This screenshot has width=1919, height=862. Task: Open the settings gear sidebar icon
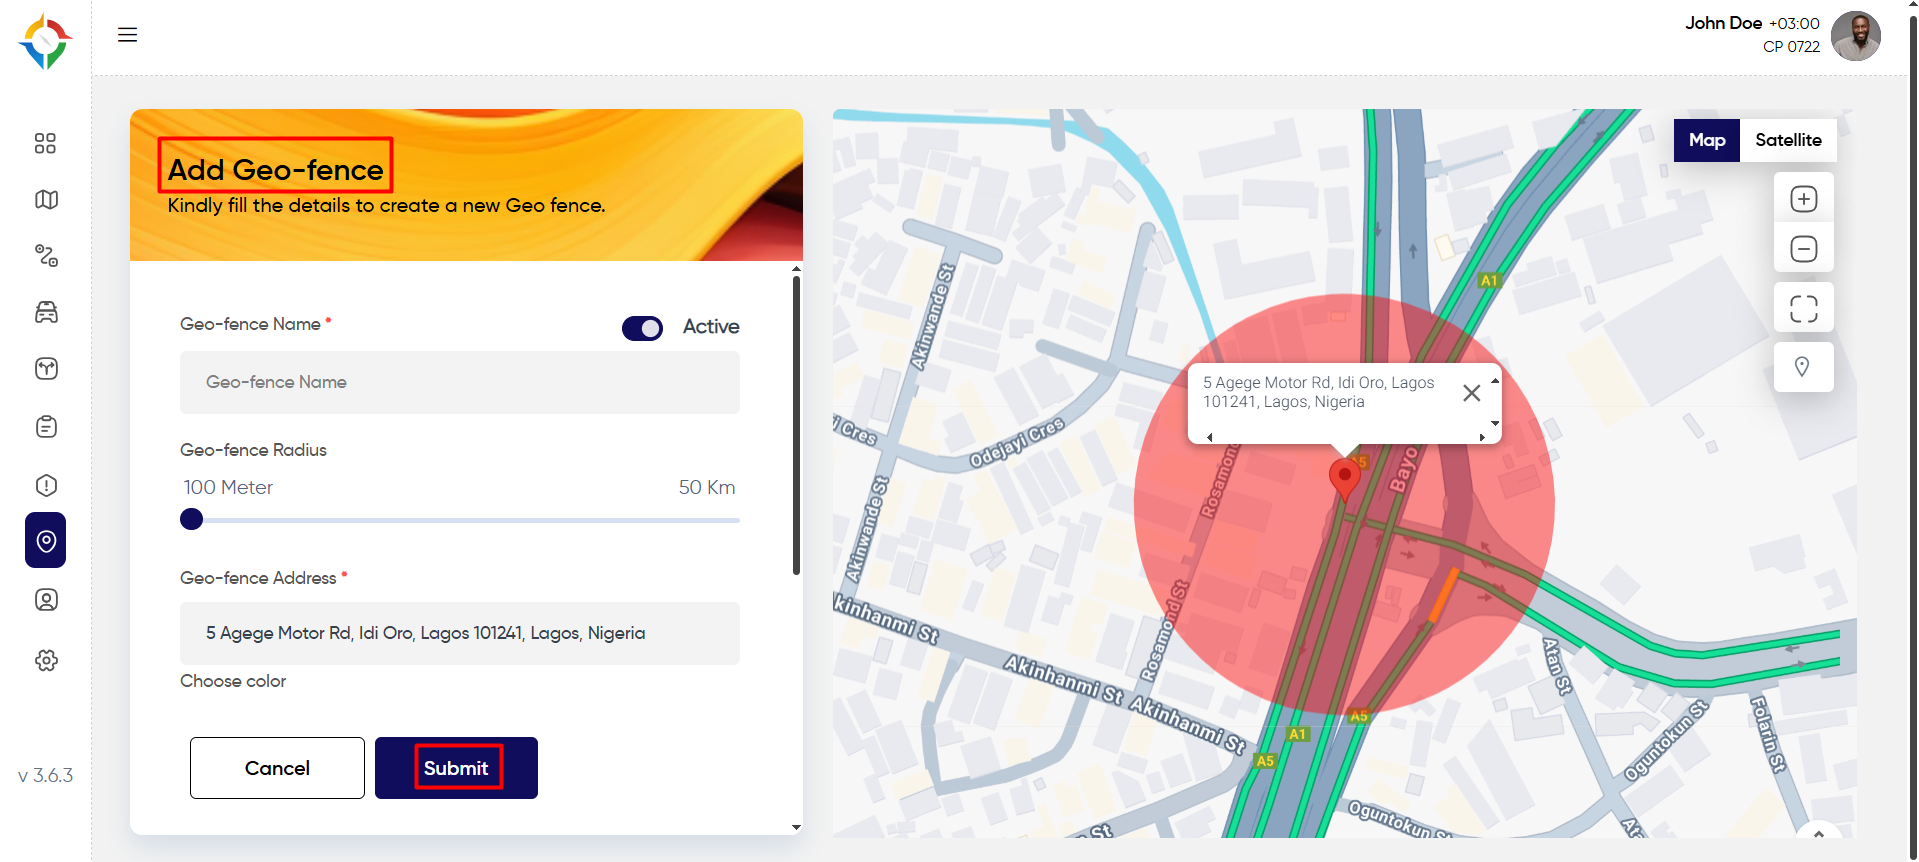(46, 660)
